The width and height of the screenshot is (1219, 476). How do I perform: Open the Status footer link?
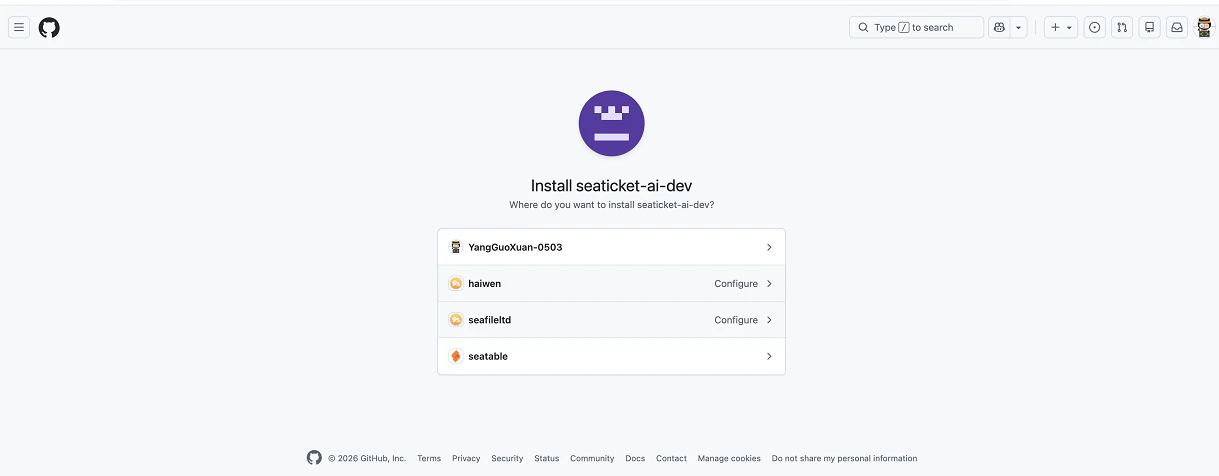pos(547,458)
